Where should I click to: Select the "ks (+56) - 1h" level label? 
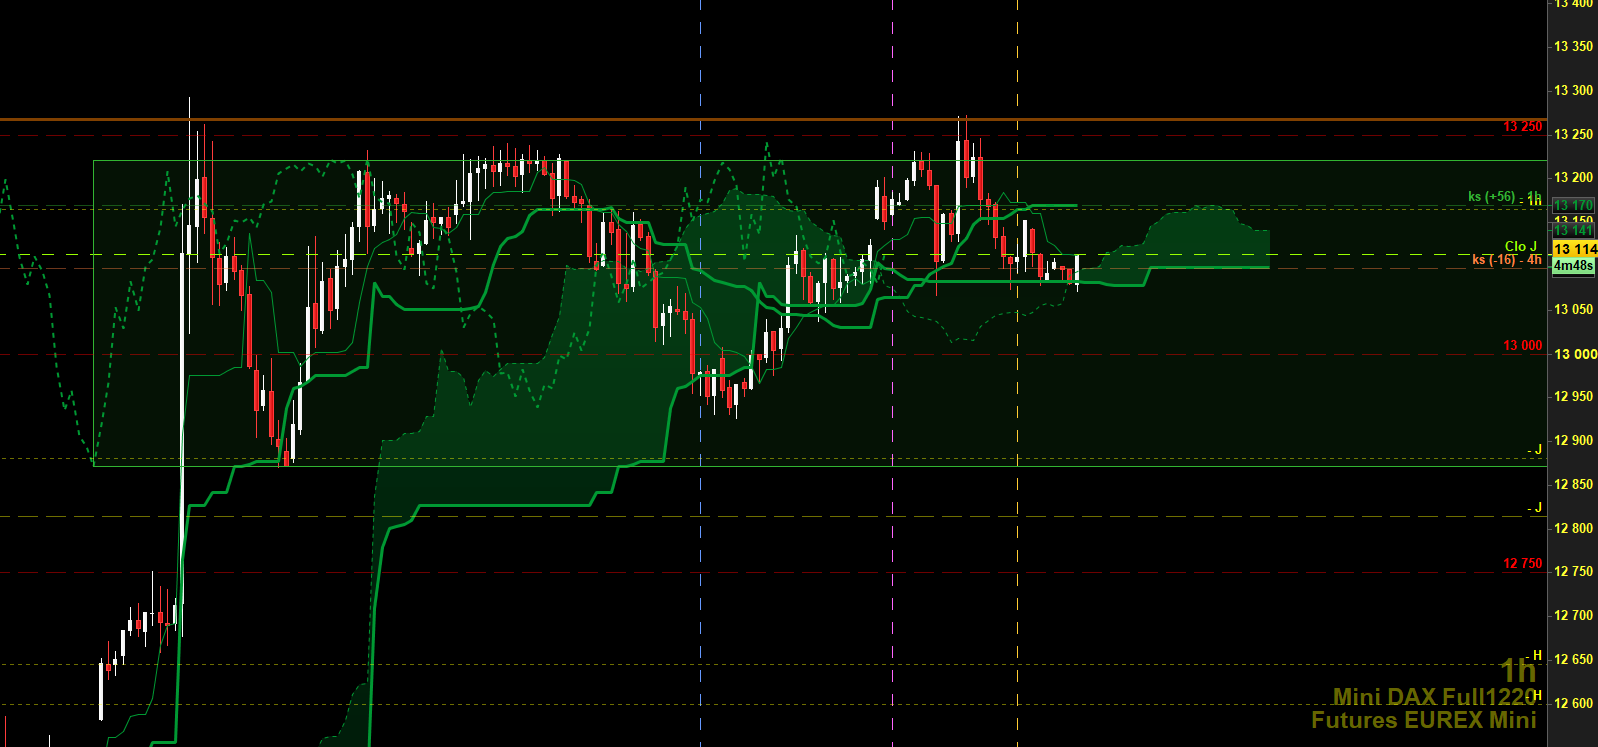tap(1505, 197)
